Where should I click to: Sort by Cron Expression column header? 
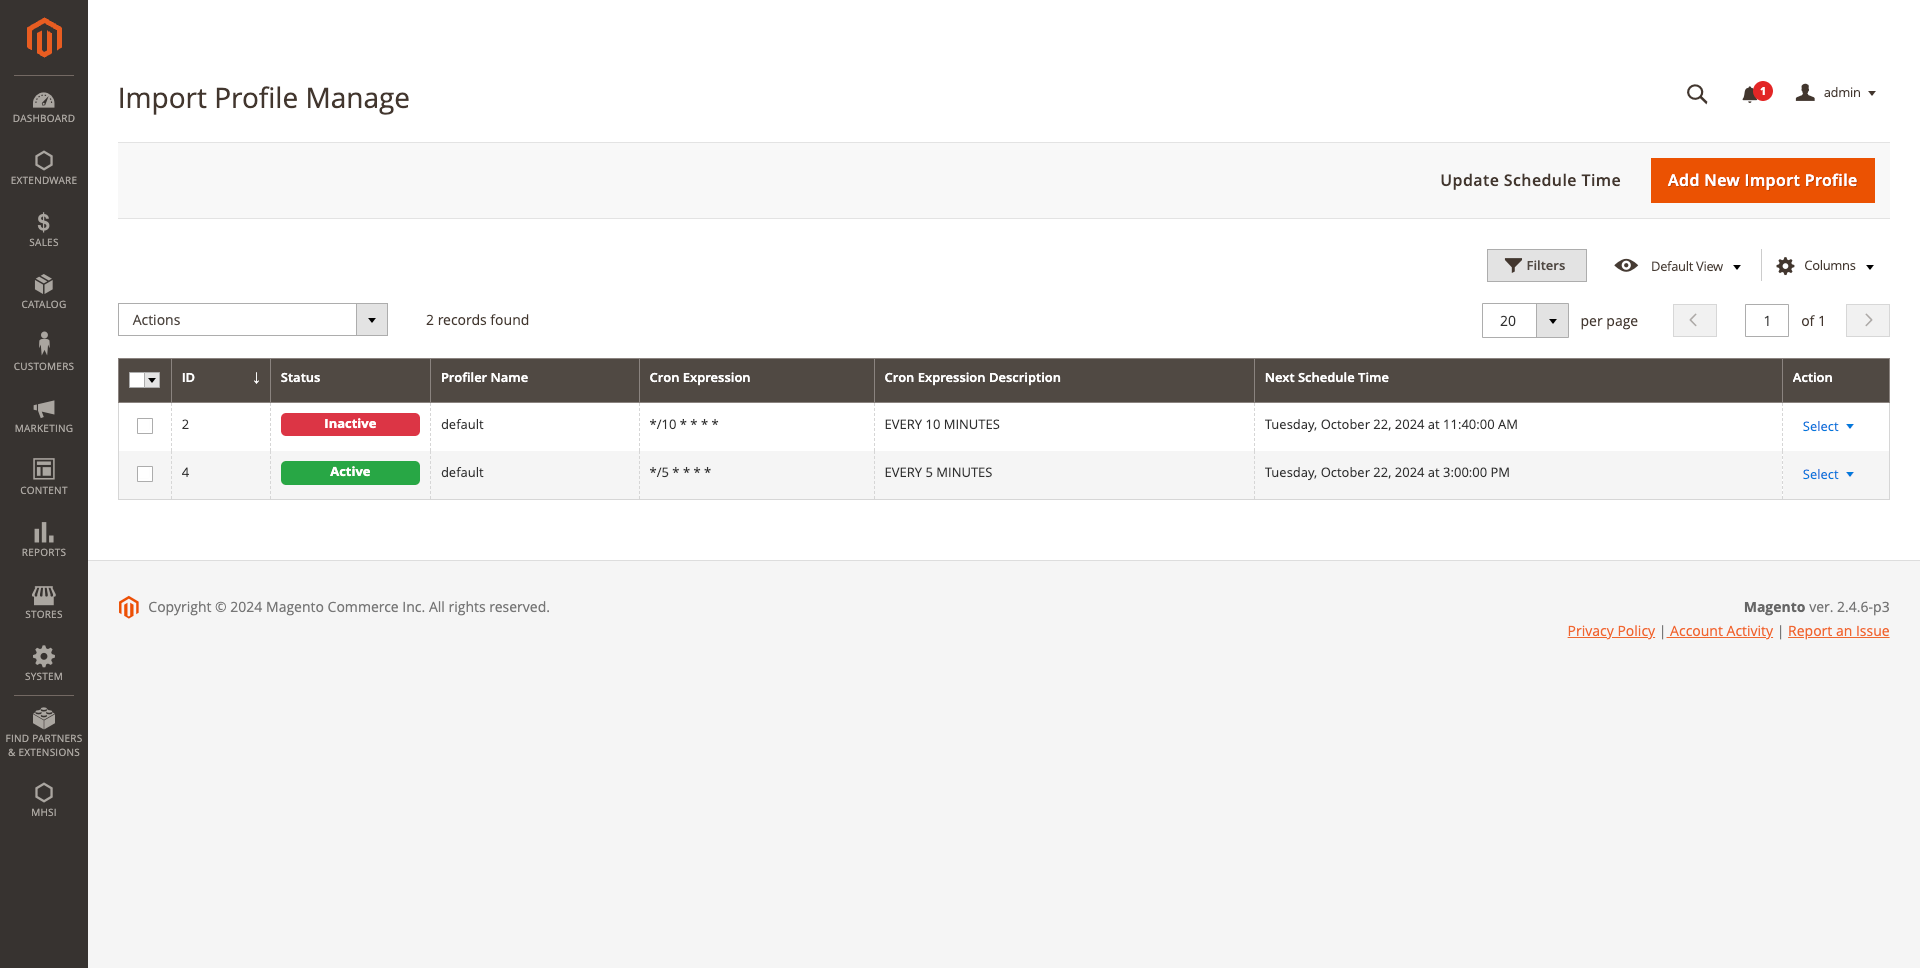(x=756, y=378)
